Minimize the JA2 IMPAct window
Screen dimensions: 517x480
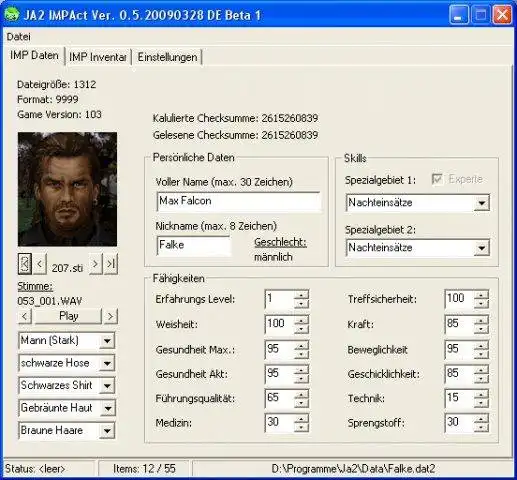pos(458,15)
